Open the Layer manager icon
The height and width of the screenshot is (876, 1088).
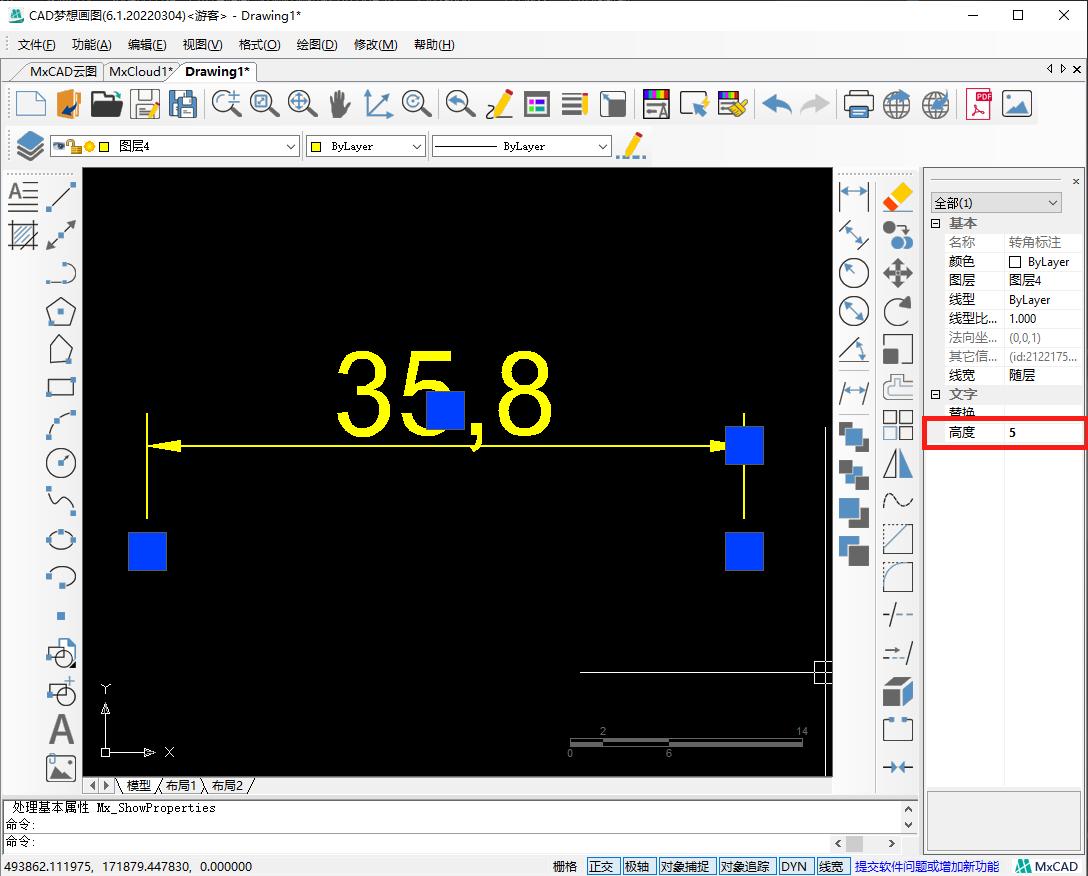coord(30,146)
